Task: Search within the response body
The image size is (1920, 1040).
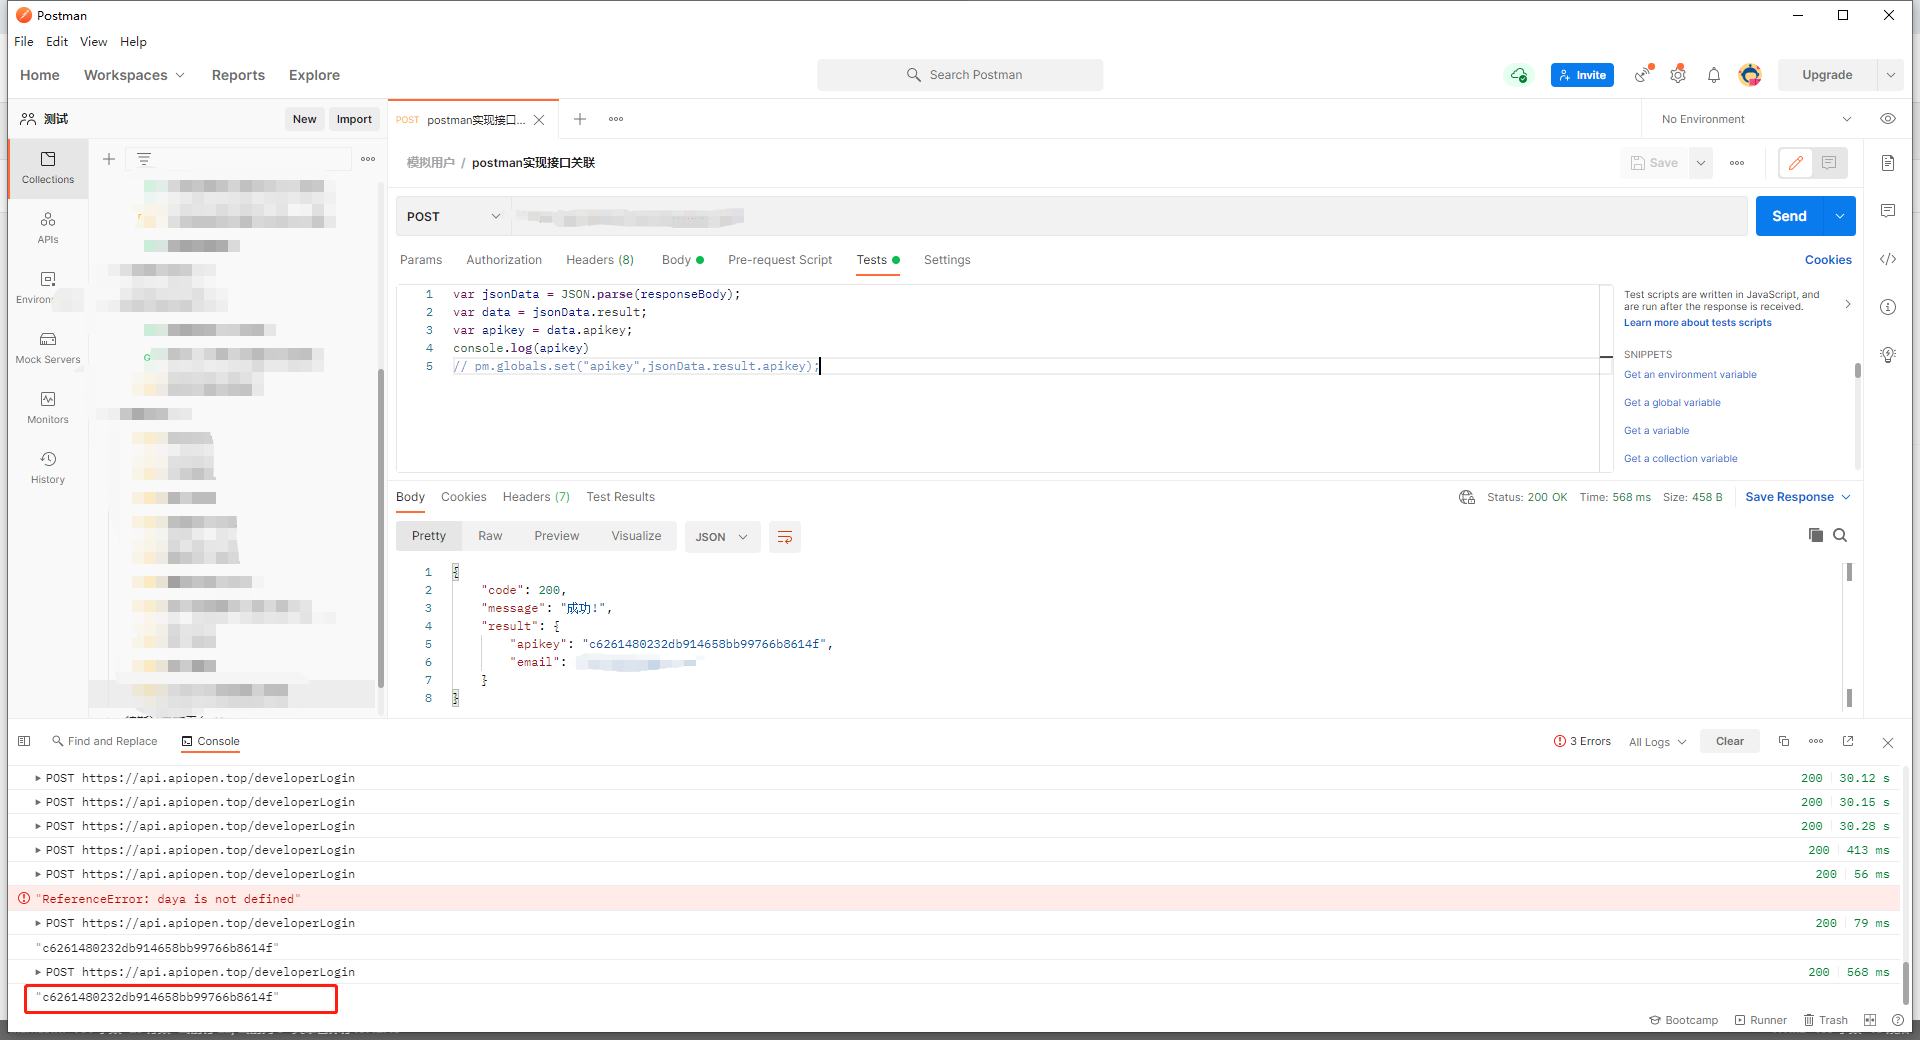Action: click(x=1840, y=535)
